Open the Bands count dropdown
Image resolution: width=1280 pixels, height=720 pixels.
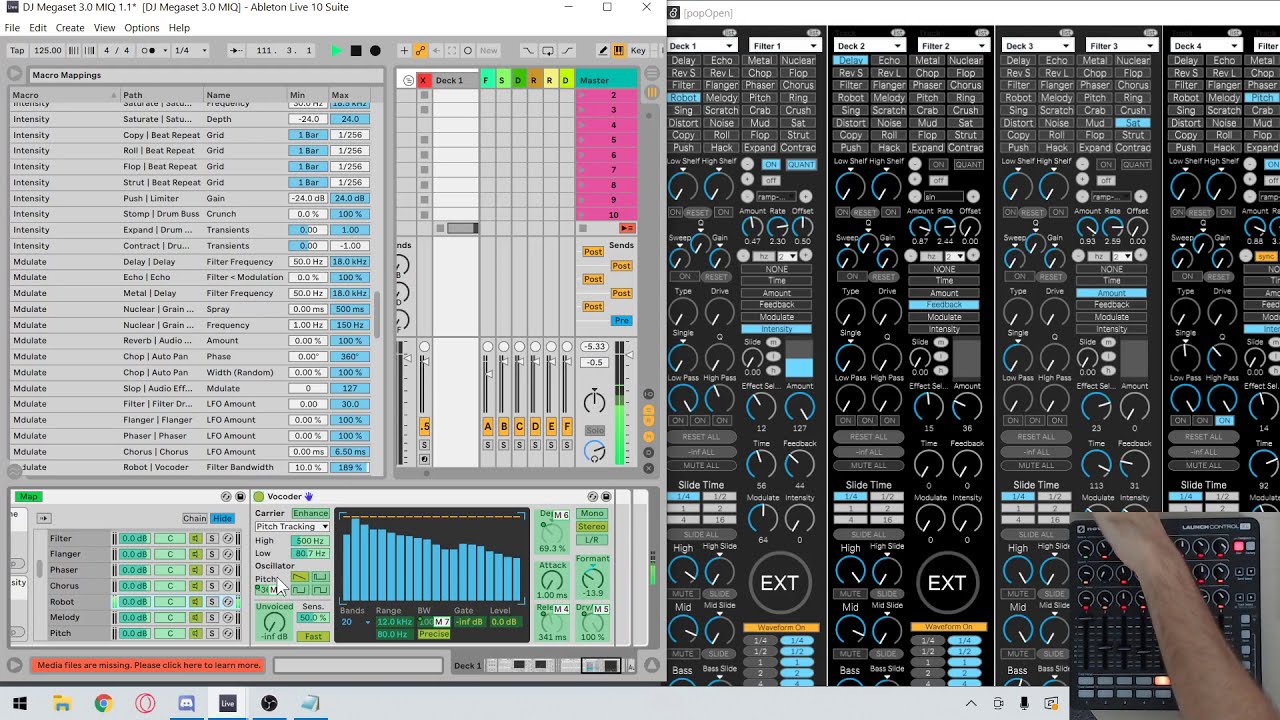coord(353,622)
